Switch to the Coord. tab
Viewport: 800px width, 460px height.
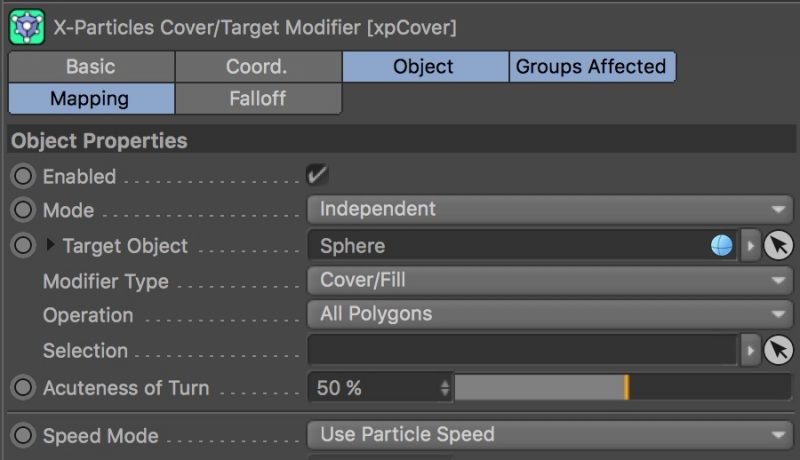click(258, 67)
